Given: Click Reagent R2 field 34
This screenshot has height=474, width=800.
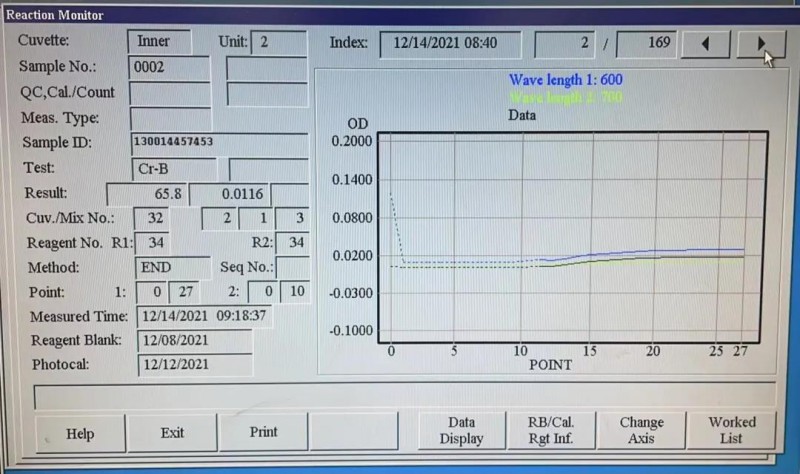Looking at the screenshot, I should [x=292, y=242].
